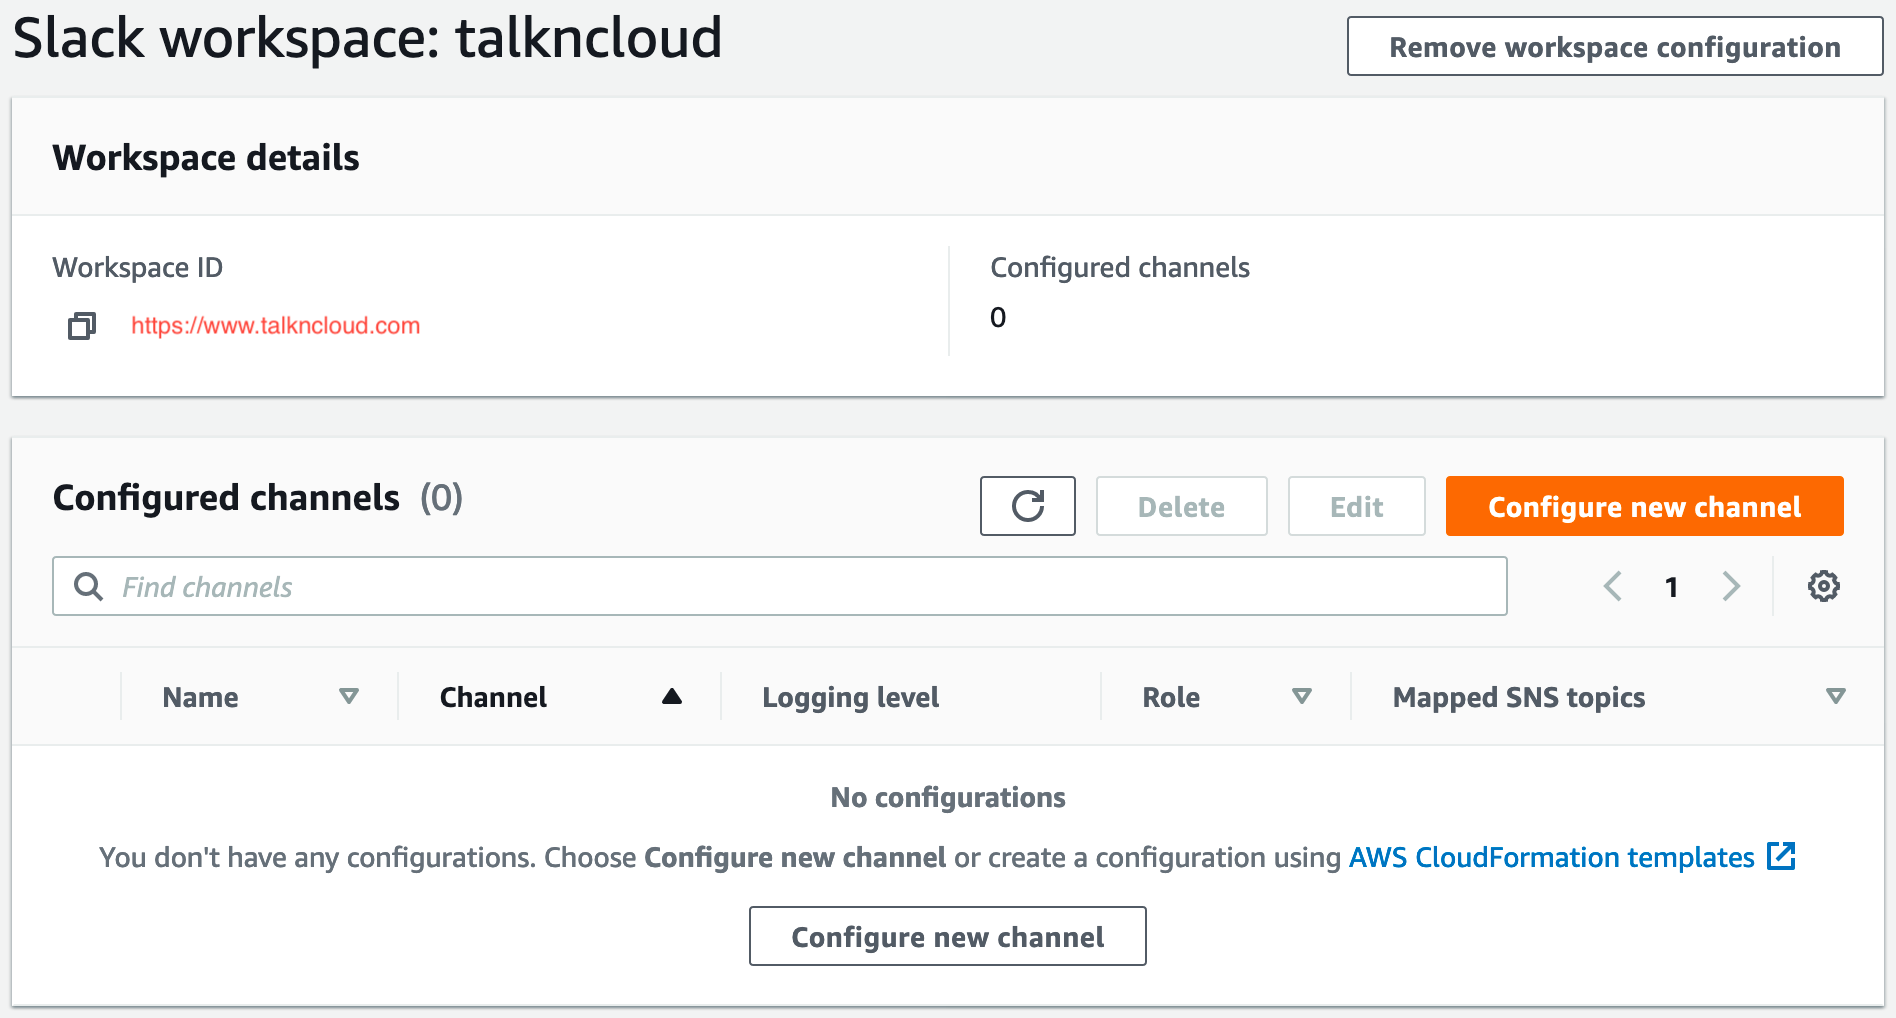This screenshot has height=1018, width=1896.
Task: Click the search magnifier icon
Action: pos(89,586)
